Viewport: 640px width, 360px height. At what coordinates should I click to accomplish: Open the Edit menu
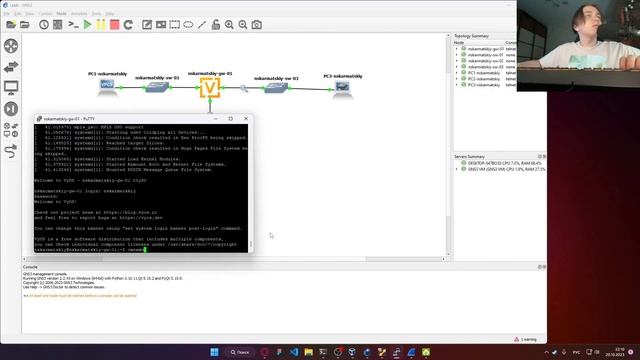point(18,13)
